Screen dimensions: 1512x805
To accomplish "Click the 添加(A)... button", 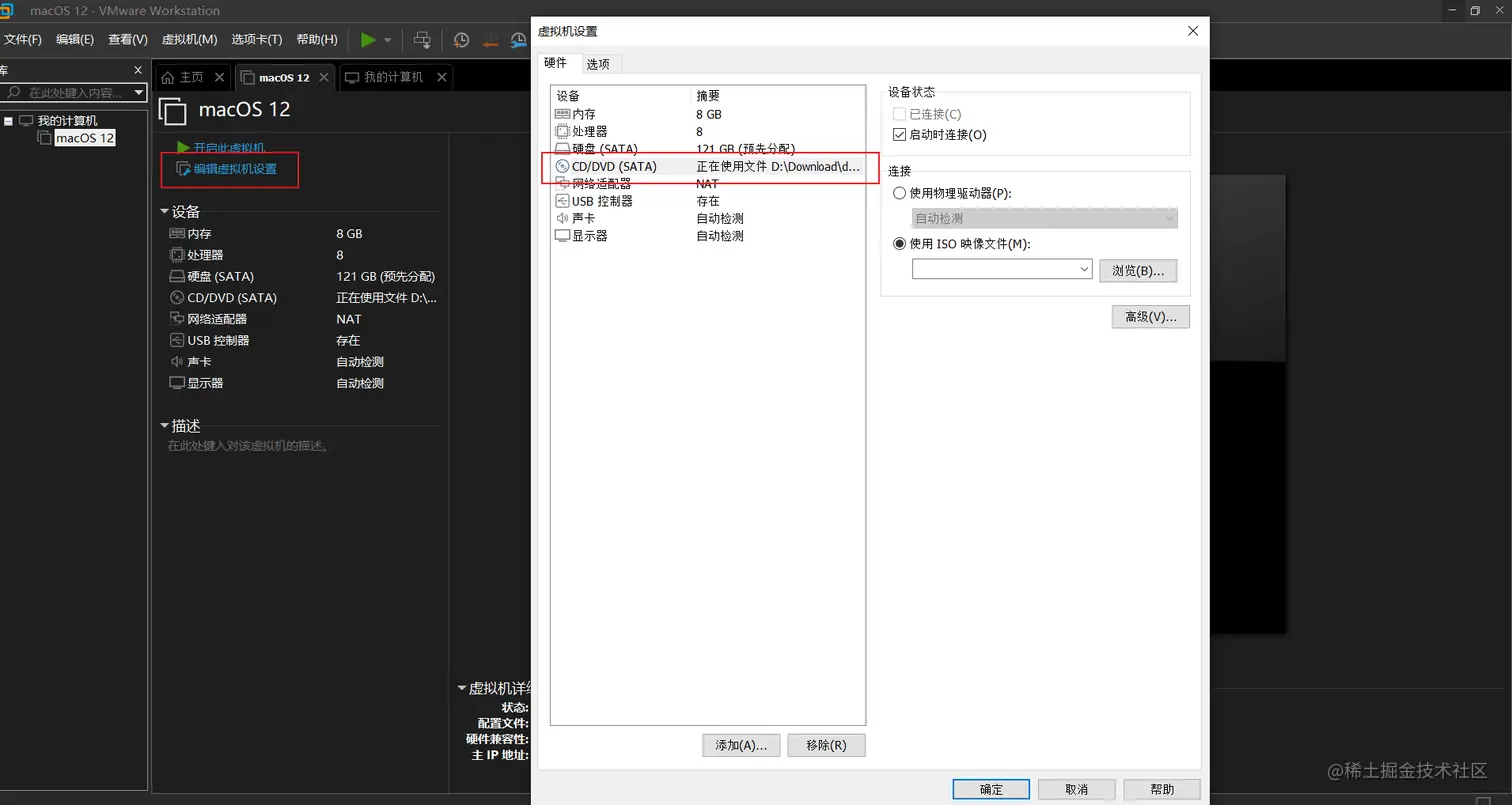I will click(741, 745).
